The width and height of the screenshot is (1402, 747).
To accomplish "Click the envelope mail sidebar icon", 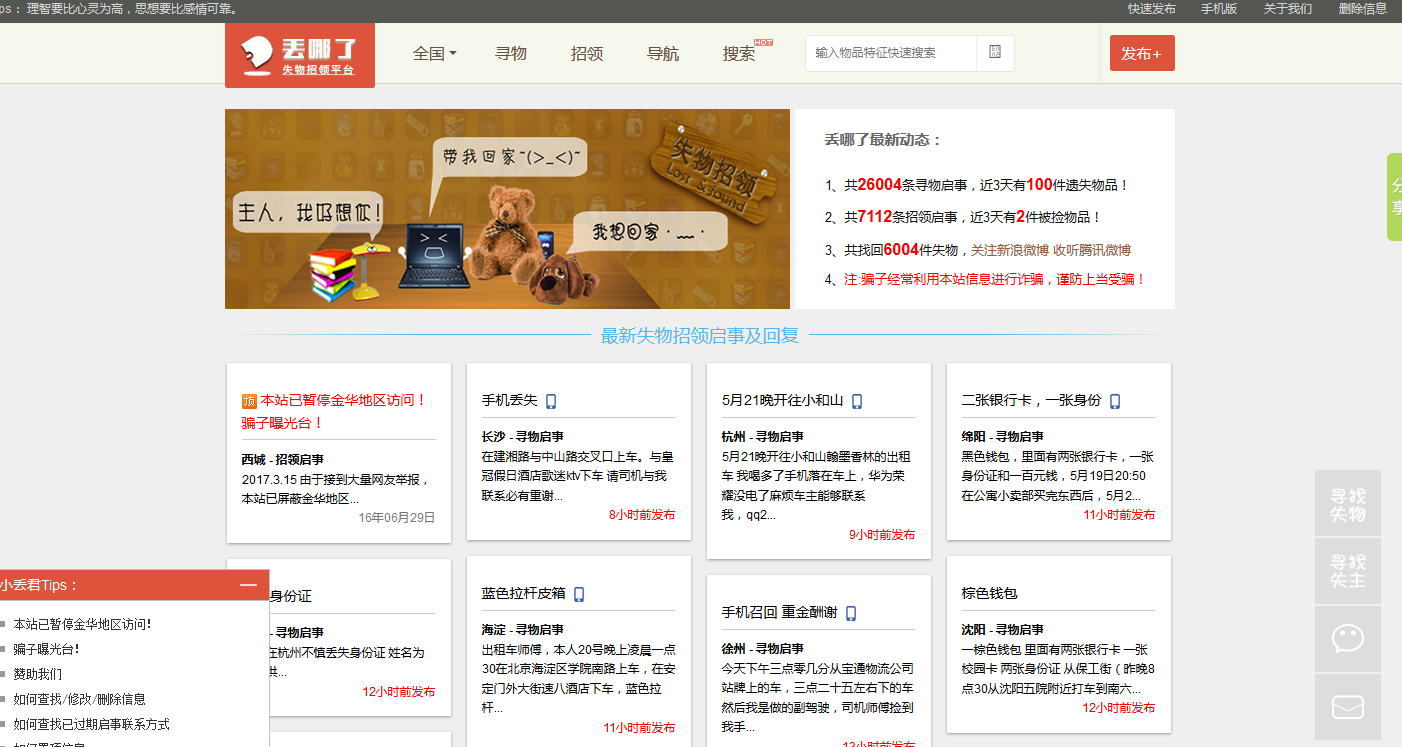I will tap(1347, 707).
